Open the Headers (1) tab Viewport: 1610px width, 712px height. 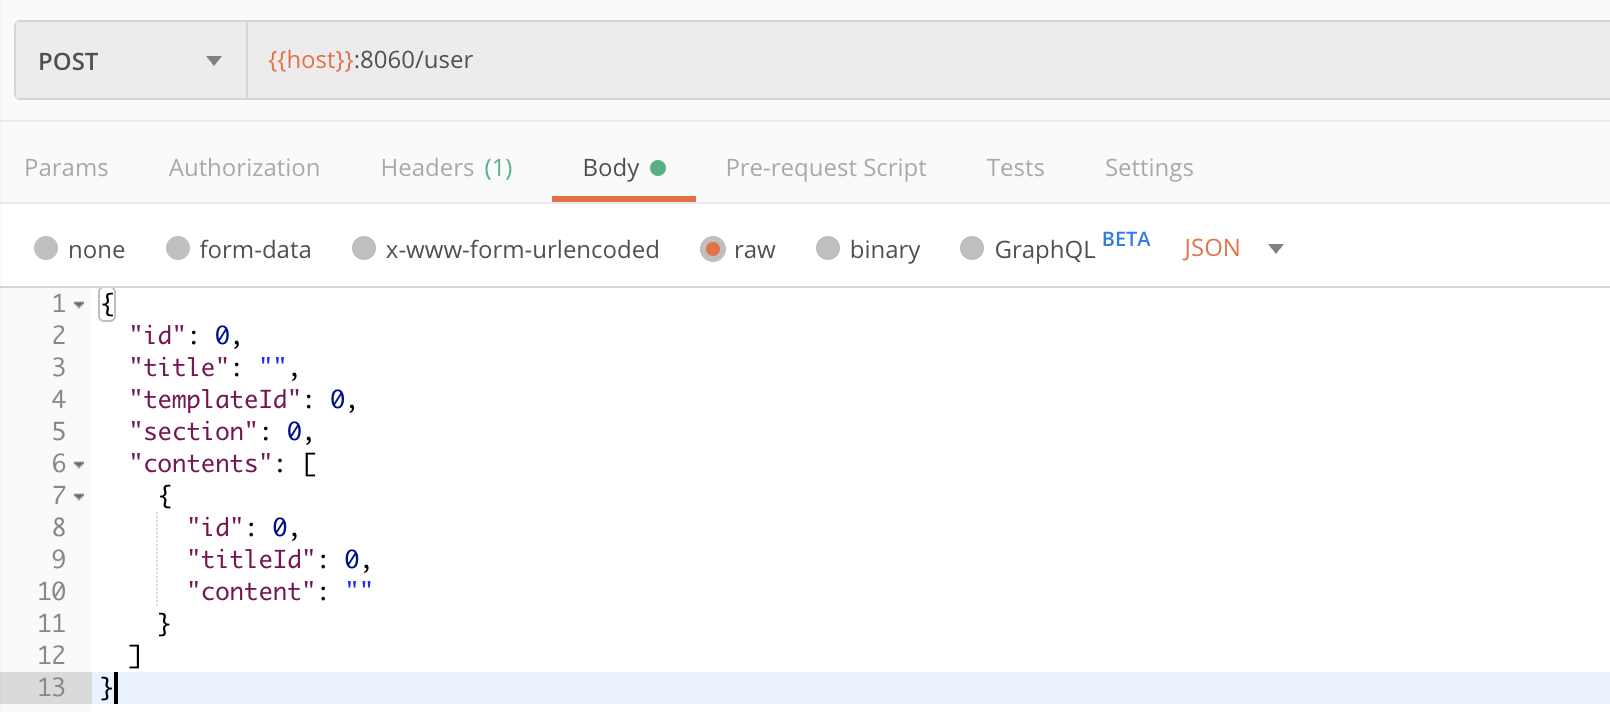tap(446, 168)
